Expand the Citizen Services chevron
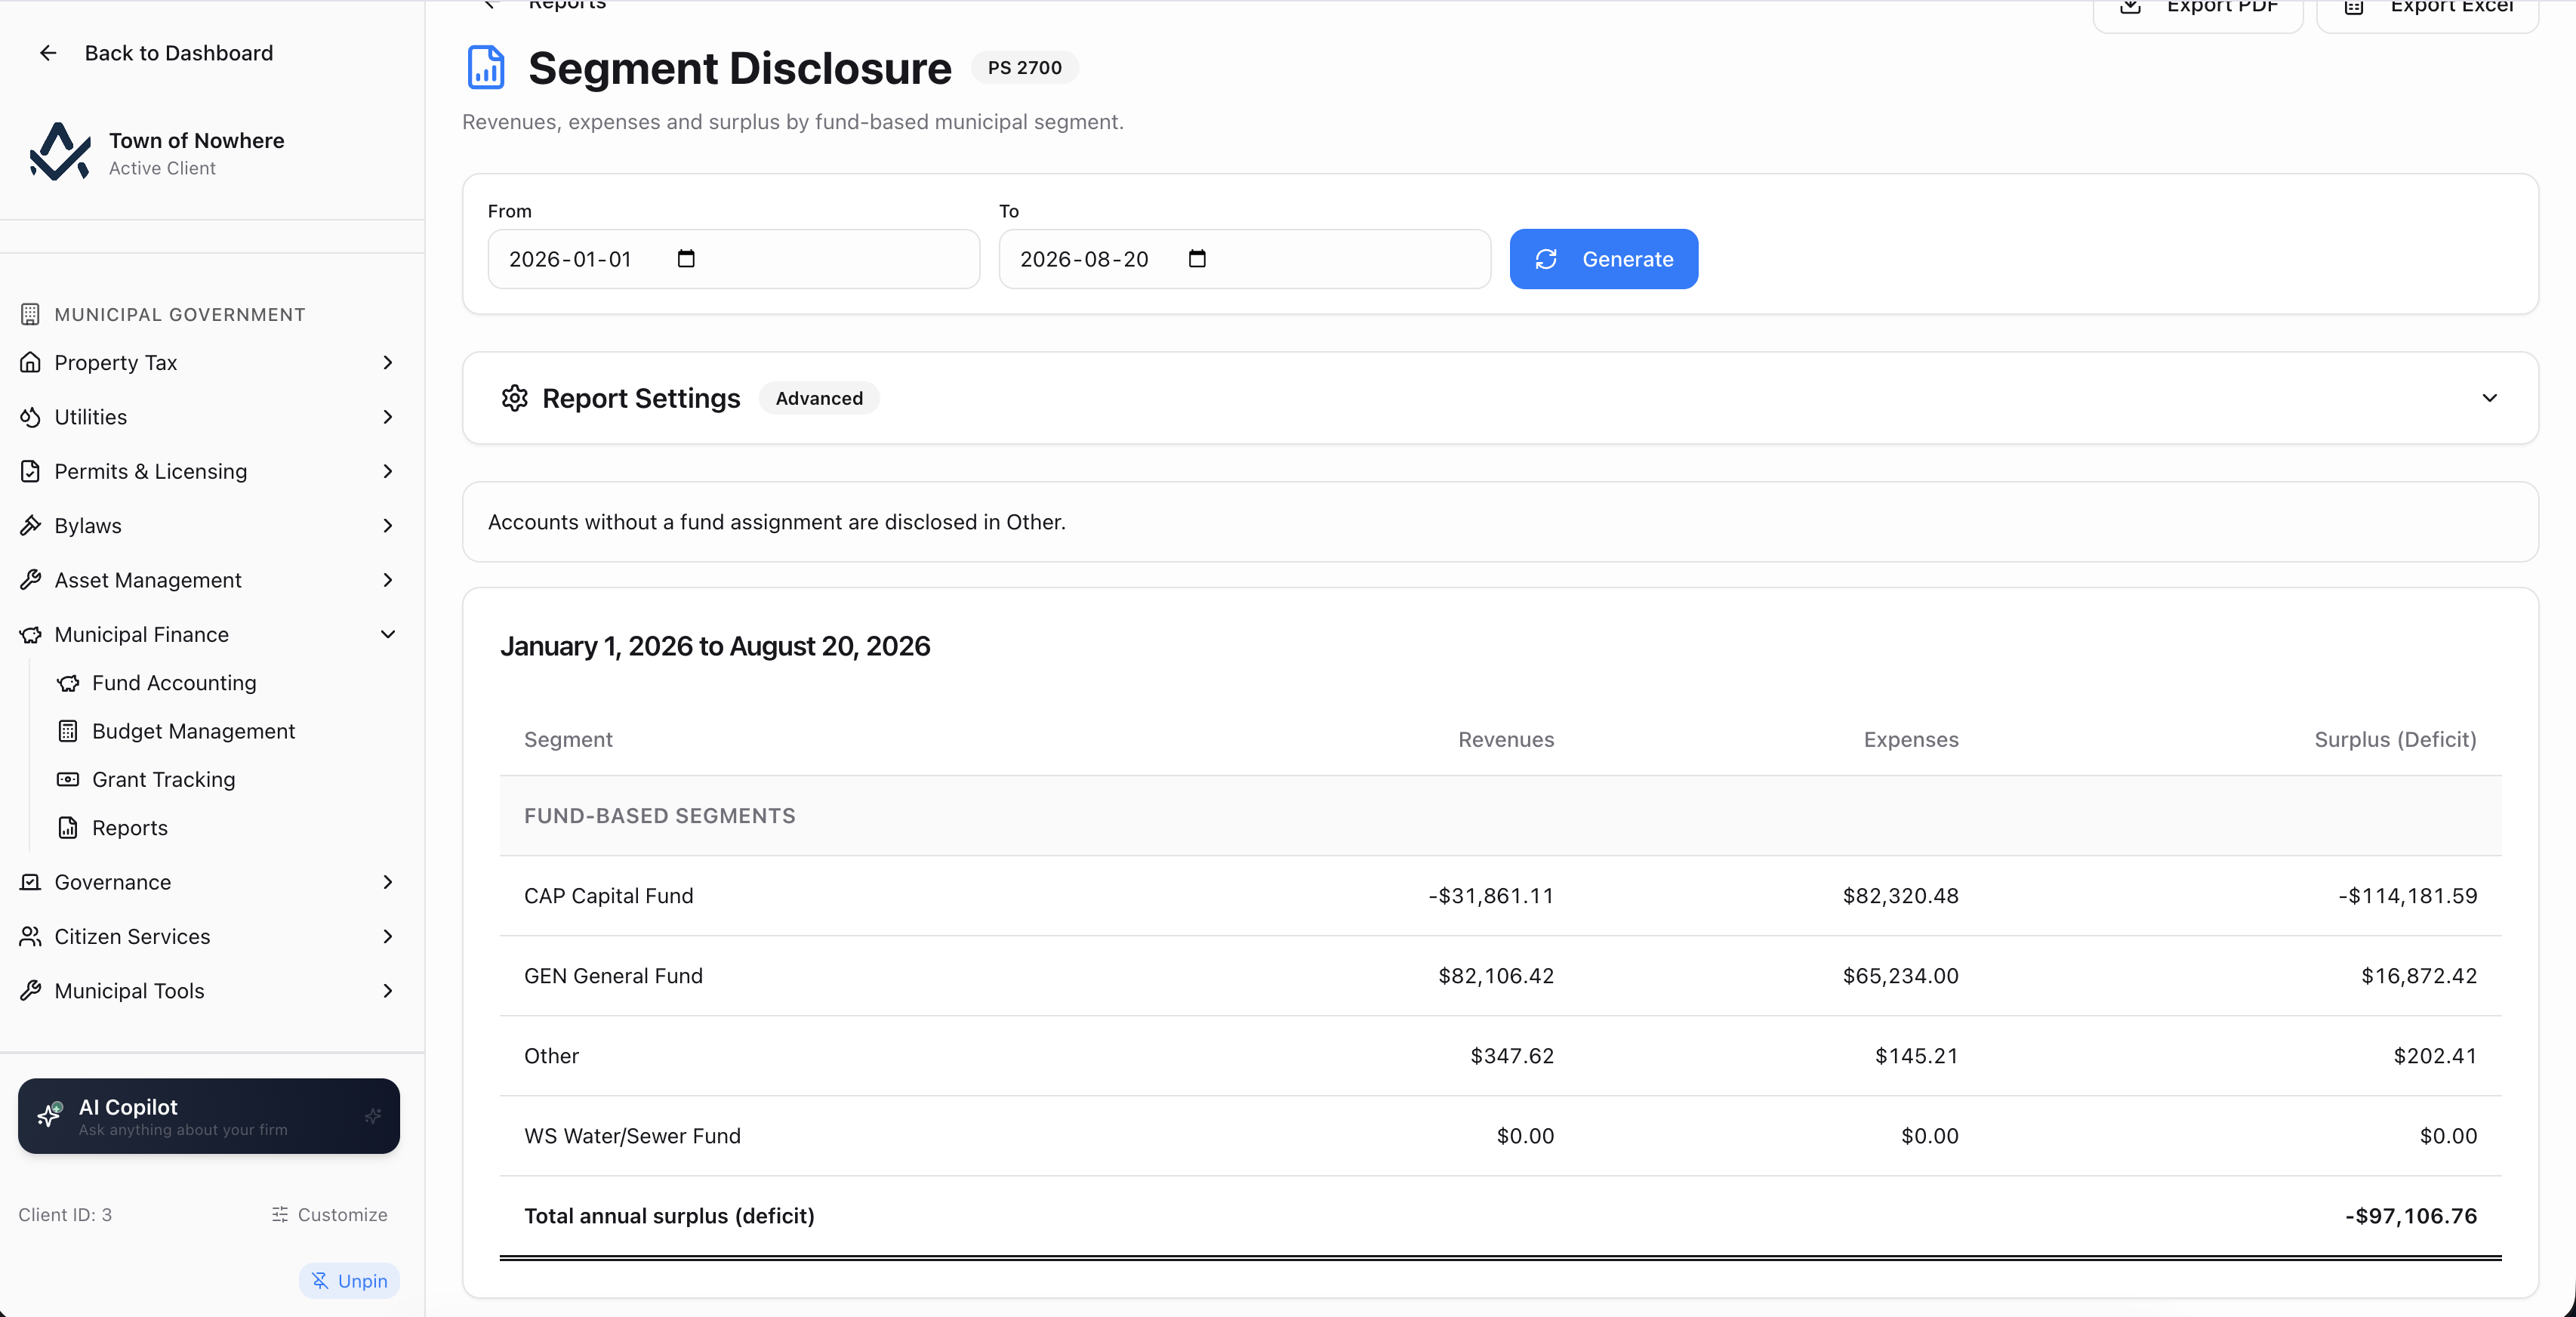 click(388, 936)
